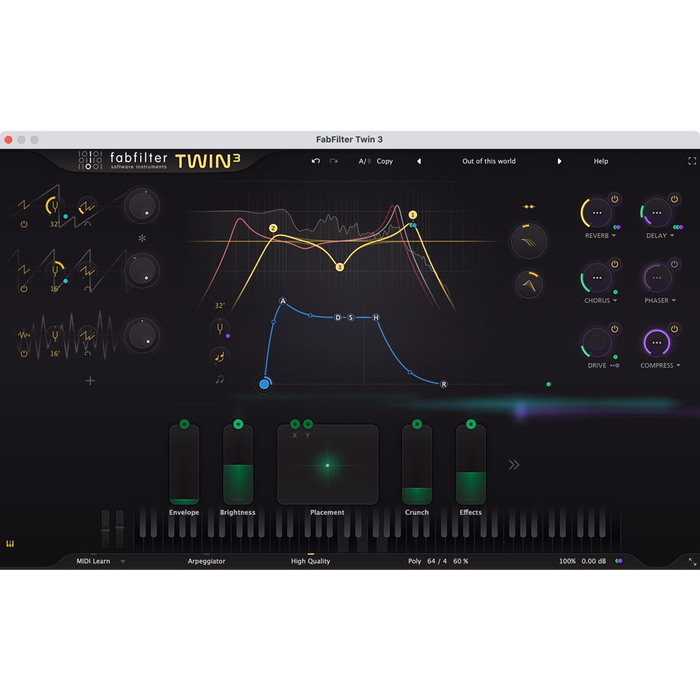Copy the current A/B state
700x700 pixels.
click(384, 161)
